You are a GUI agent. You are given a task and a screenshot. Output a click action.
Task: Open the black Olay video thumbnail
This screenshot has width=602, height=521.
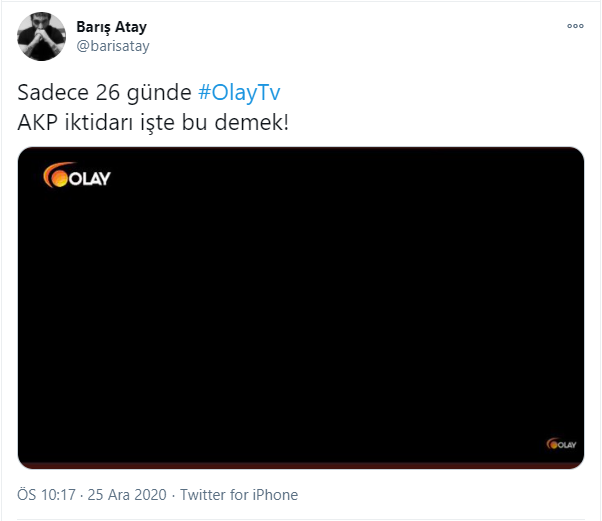(301, 308)
